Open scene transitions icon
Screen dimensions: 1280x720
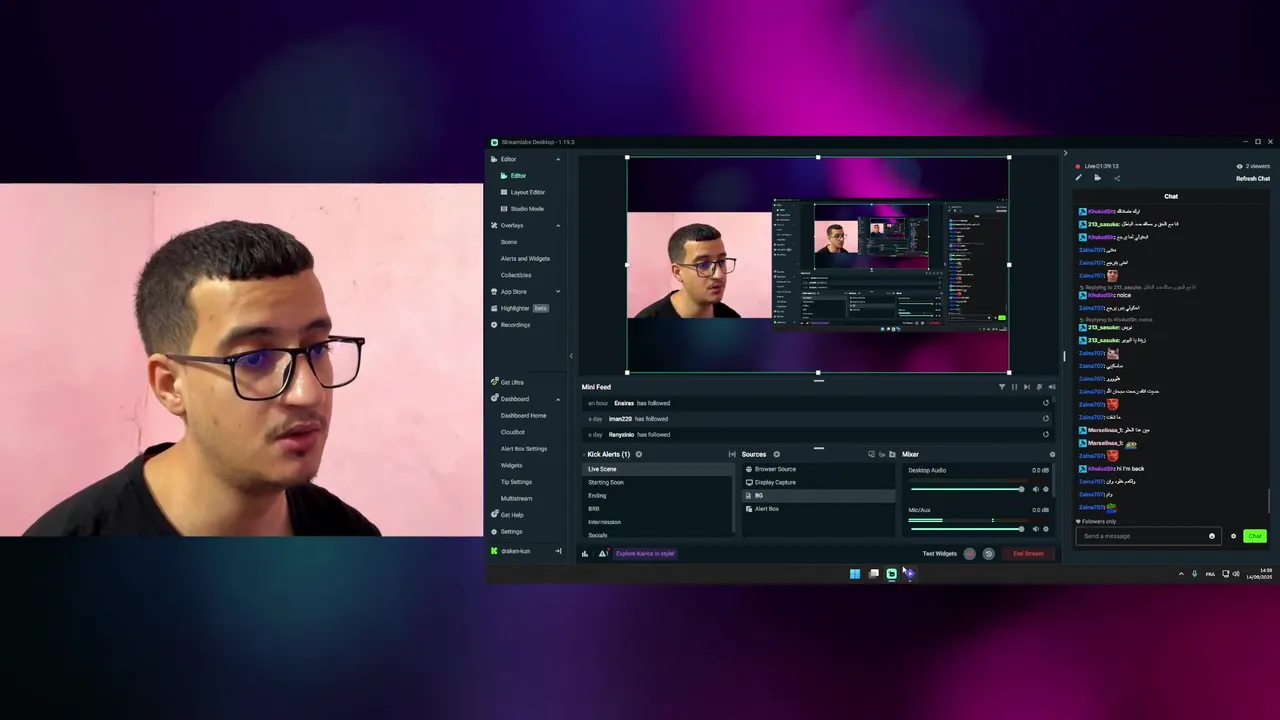[732, 455]
